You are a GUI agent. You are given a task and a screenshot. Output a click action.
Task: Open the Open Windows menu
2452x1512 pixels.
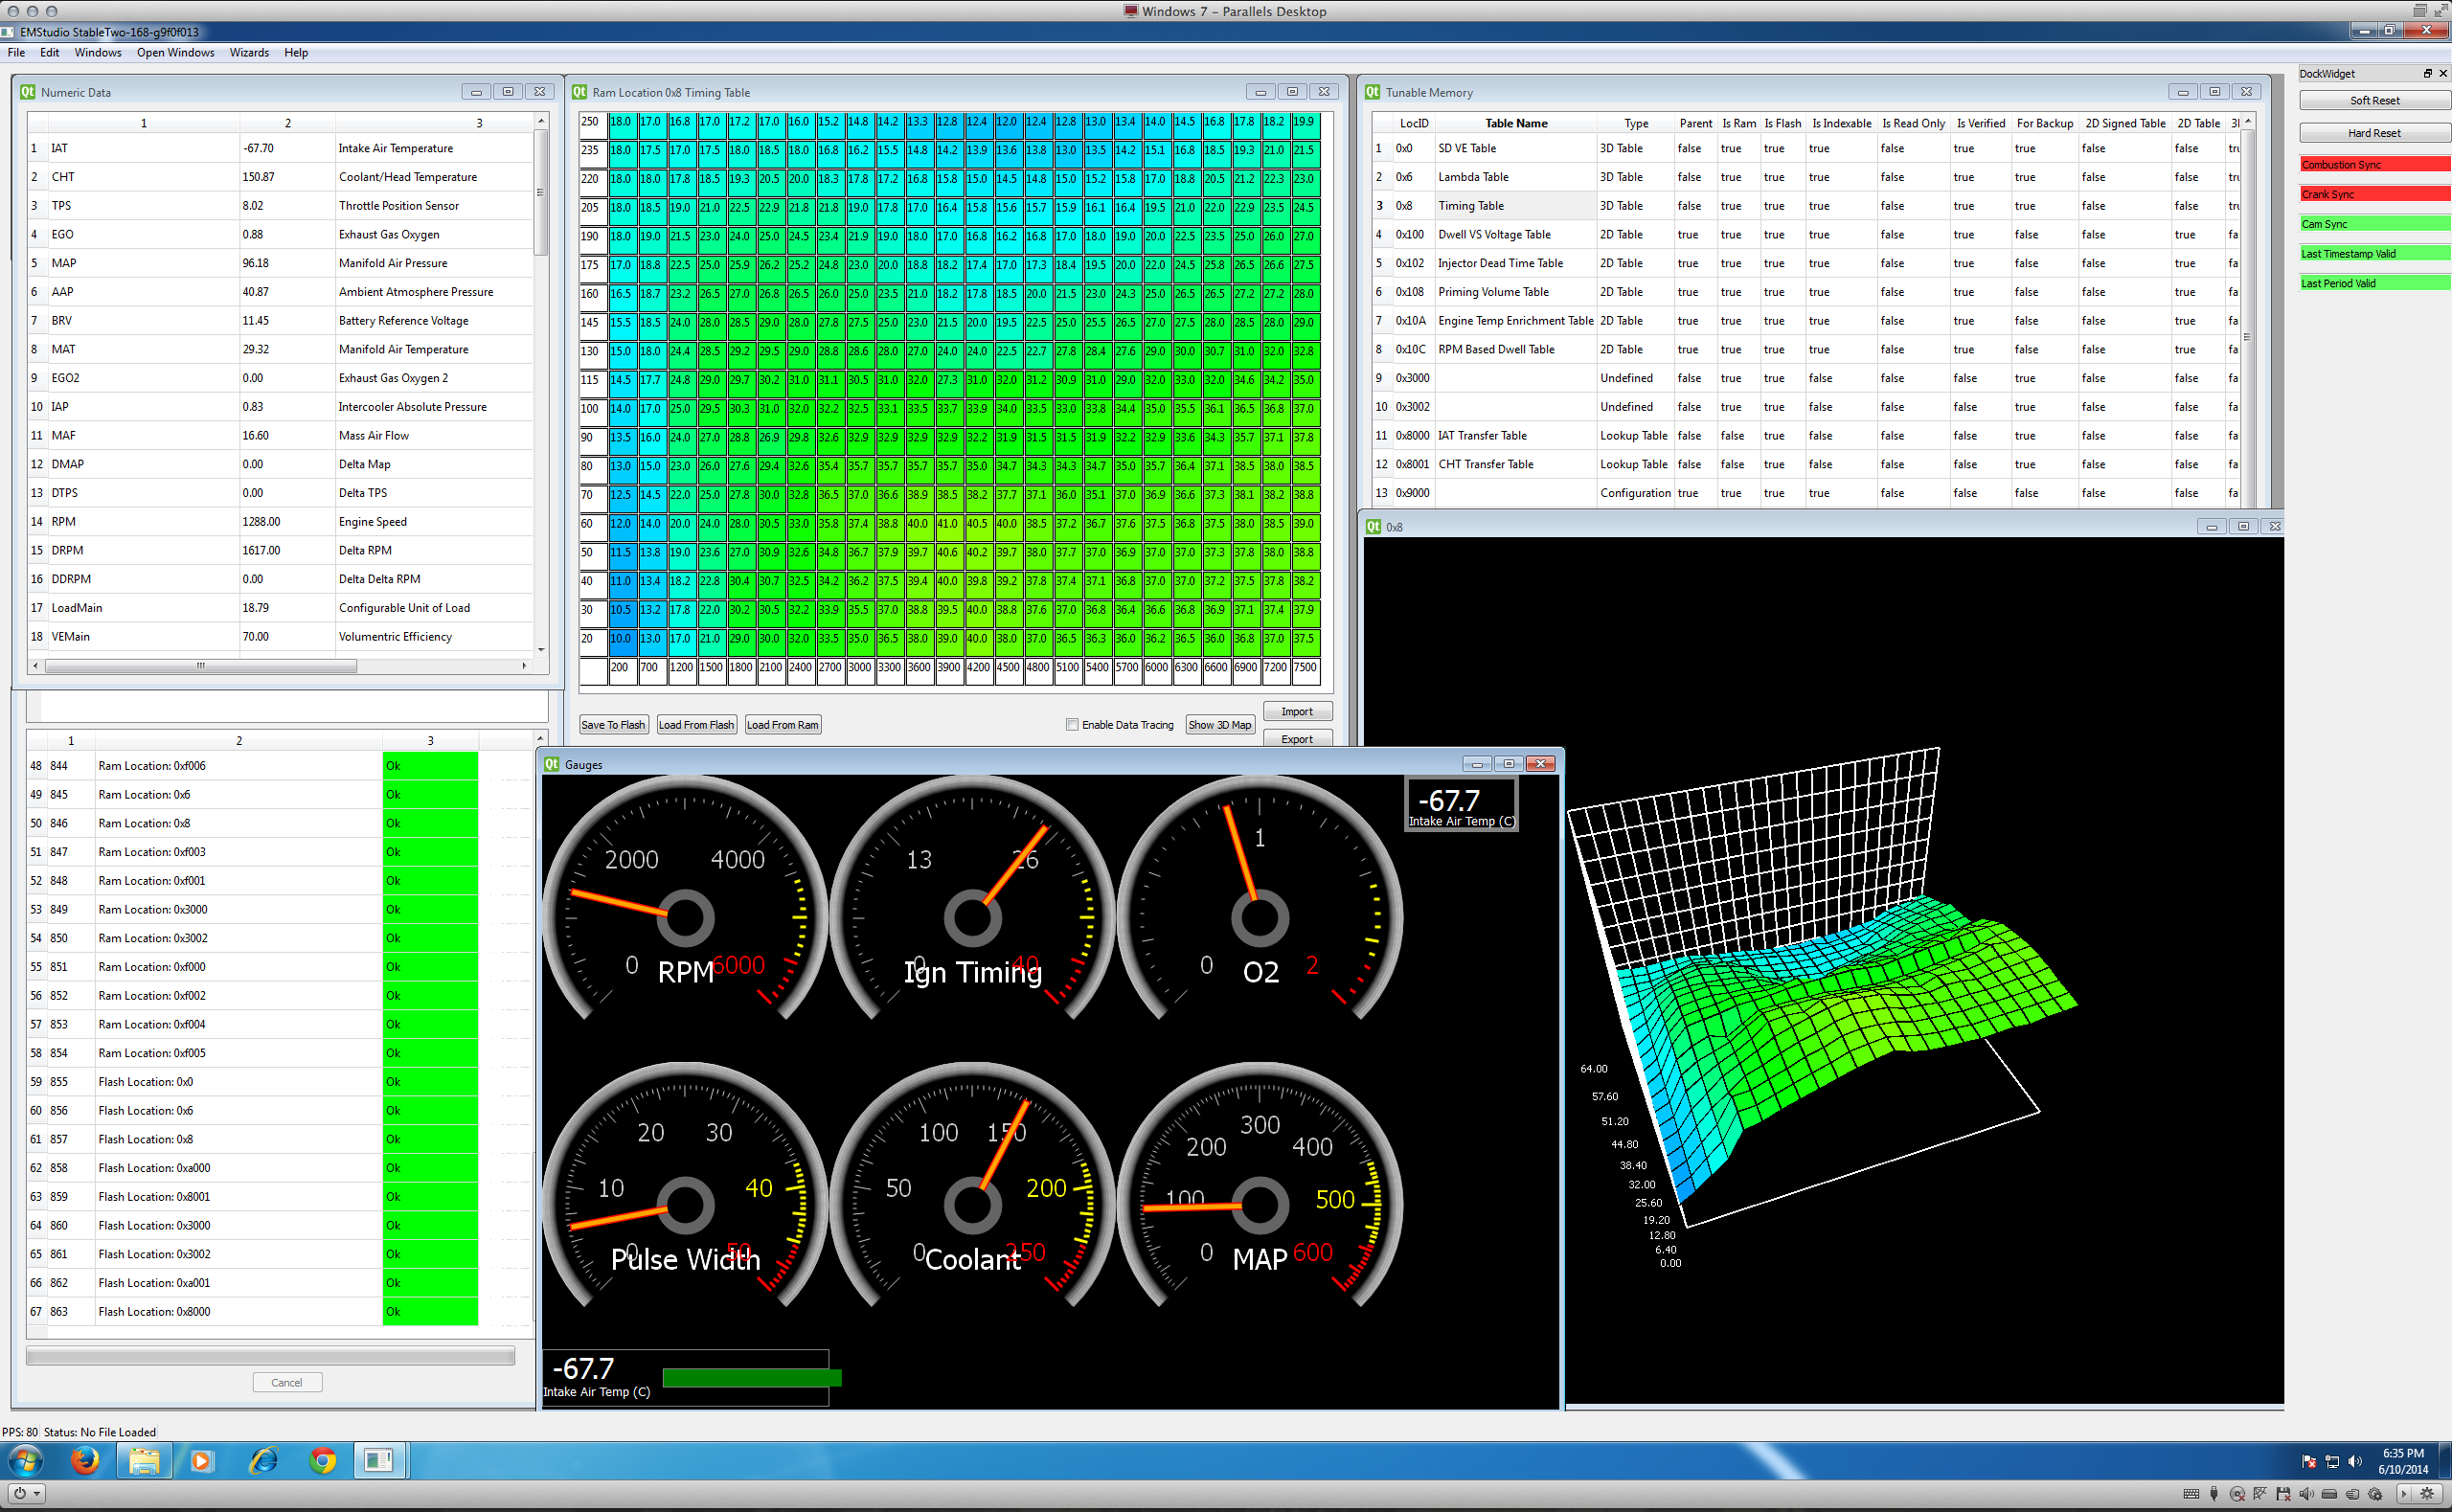pos(175,53)
